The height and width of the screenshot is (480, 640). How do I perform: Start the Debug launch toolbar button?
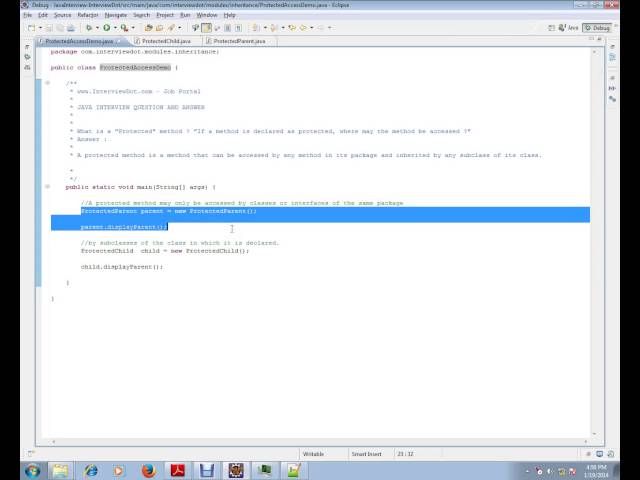pyautogui.click(x=89, y=28)
